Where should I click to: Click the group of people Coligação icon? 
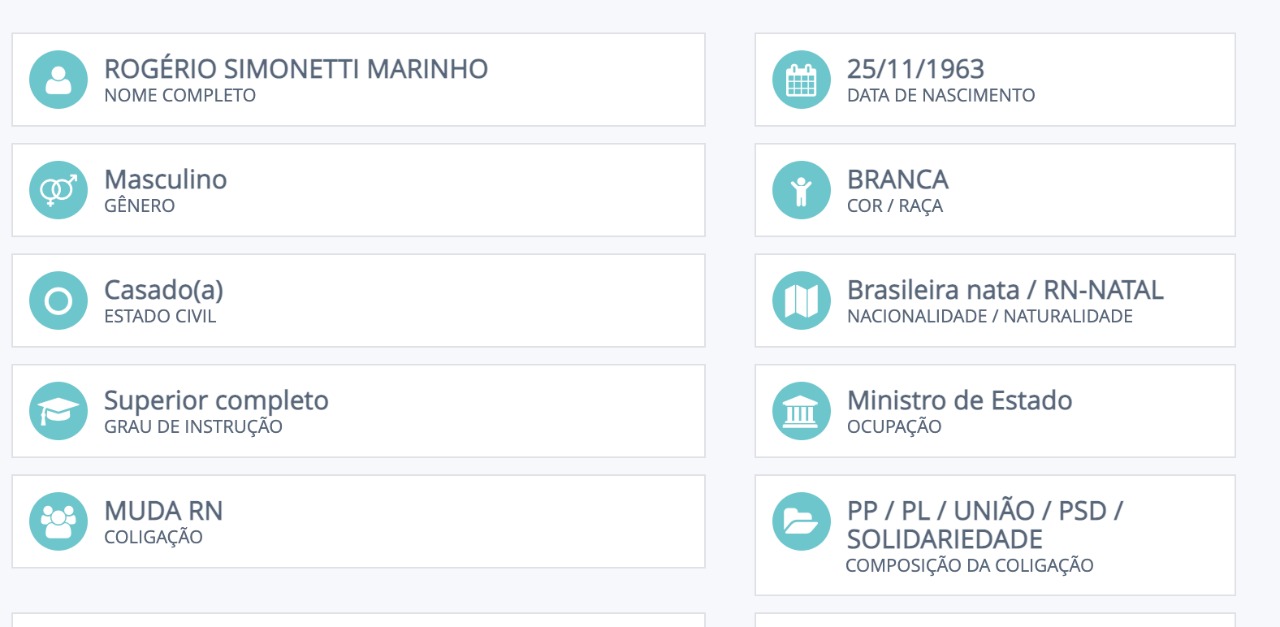point(59,521)
